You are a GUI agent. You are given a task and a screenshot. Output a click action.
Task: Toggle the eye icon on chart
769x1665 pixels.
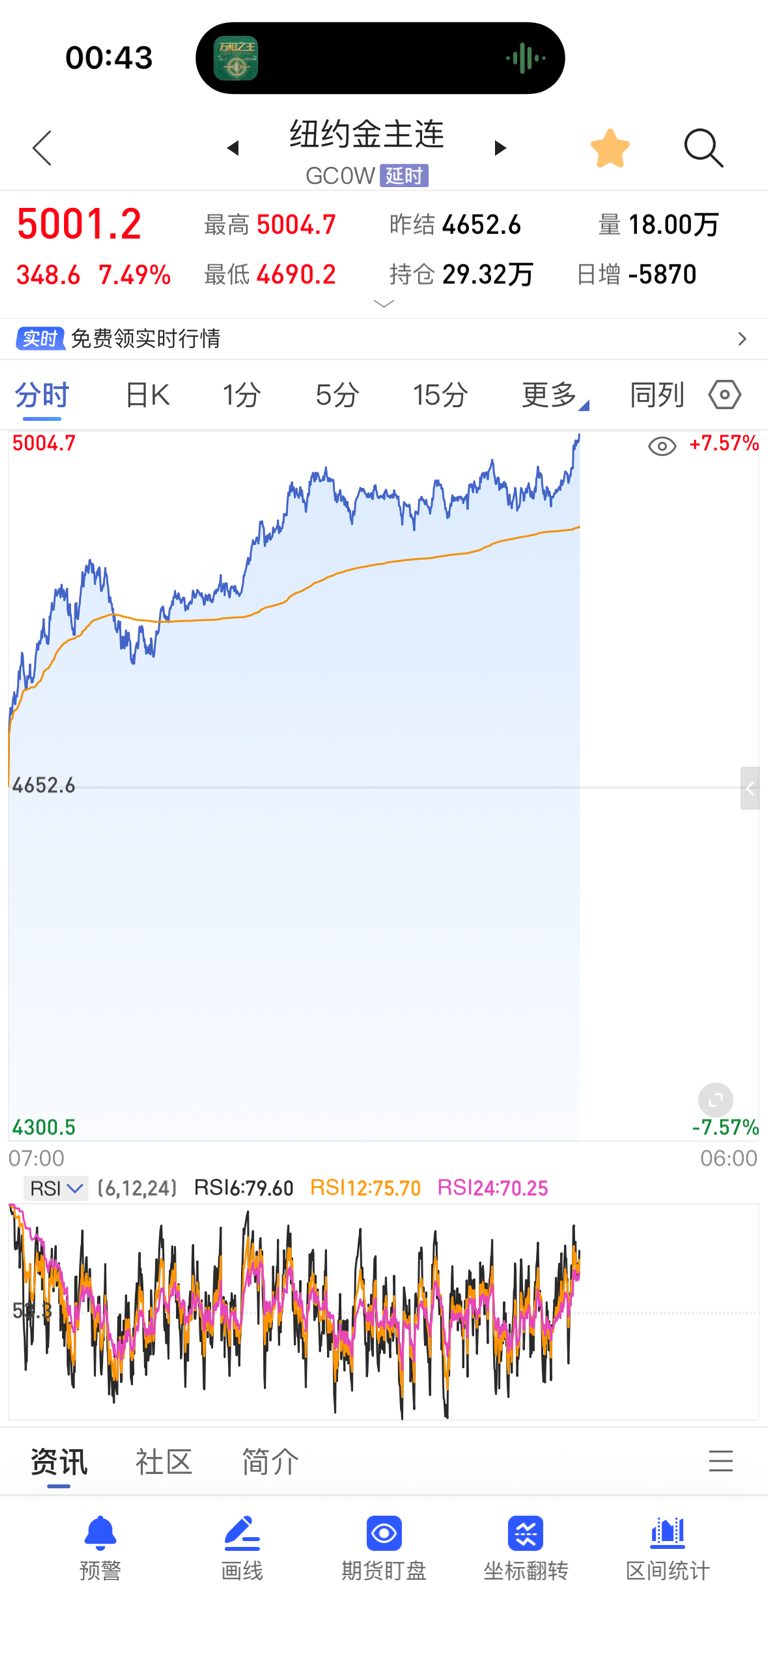pyautogui.click(x=662, y=446)
